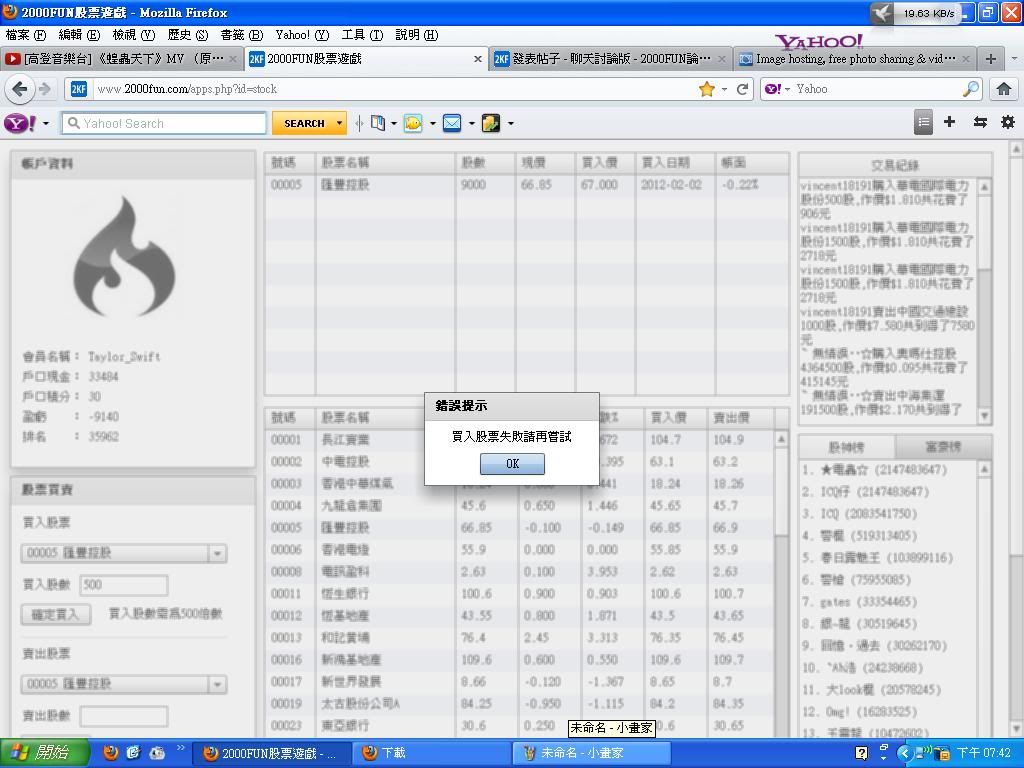Click the 確定買入 confirm buy button

pos(55,614)
